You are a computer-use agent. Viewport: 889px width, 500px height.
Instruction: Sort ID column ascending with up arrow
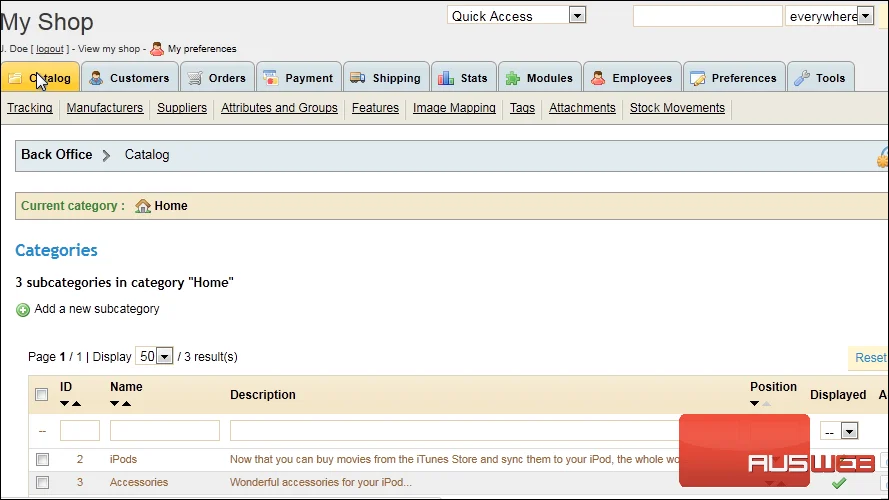pyautogui.click(x=77, y=404)
